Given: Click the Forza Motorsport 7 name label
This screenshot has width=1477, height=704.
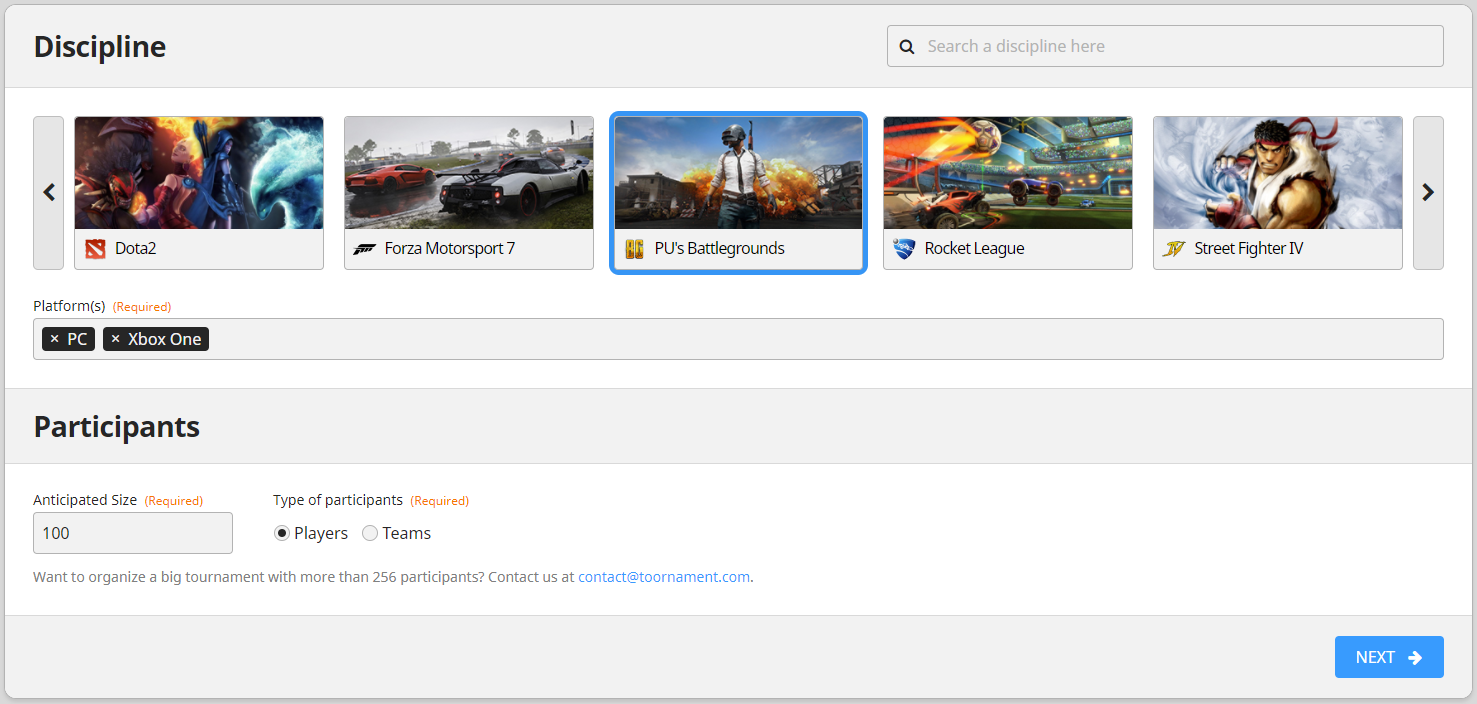Looking at the screenshot, I should 450,248.
